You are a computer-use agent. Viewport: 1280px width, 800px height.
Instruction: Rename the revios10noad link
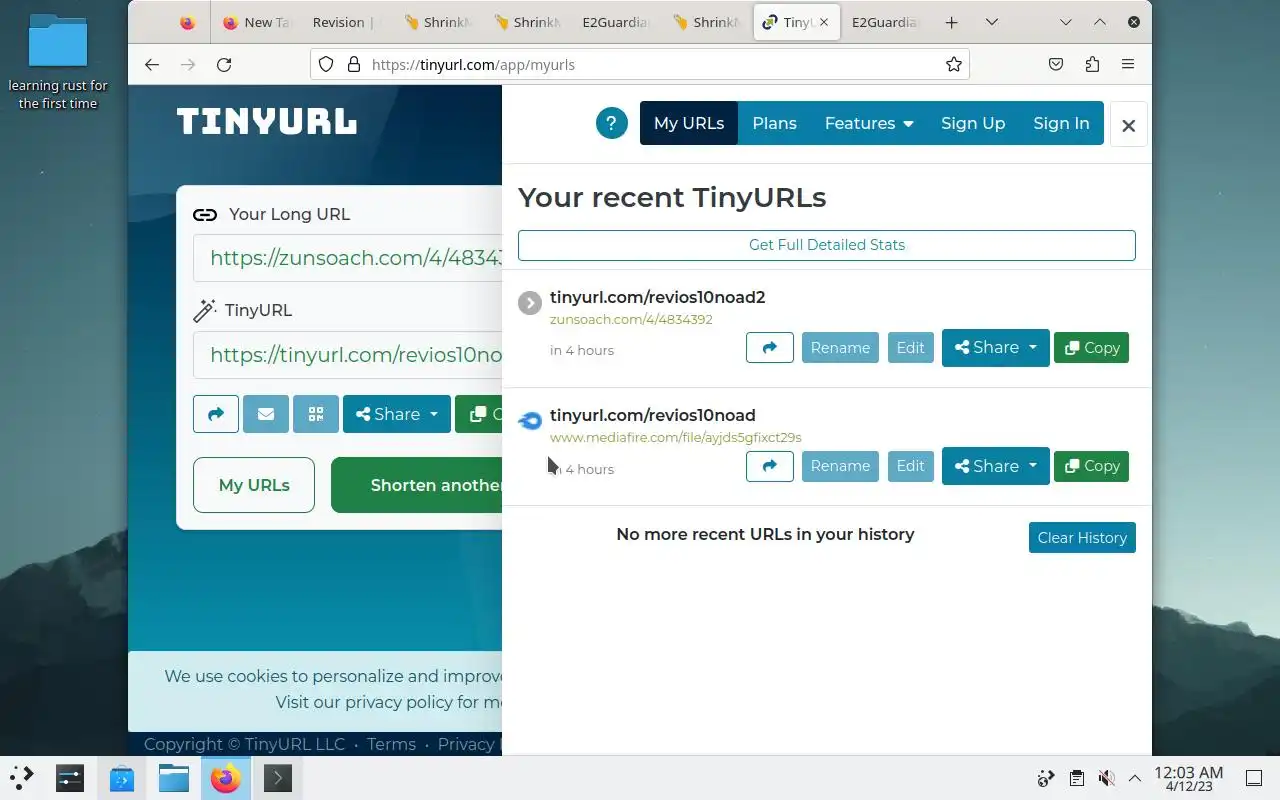point(840,466)
